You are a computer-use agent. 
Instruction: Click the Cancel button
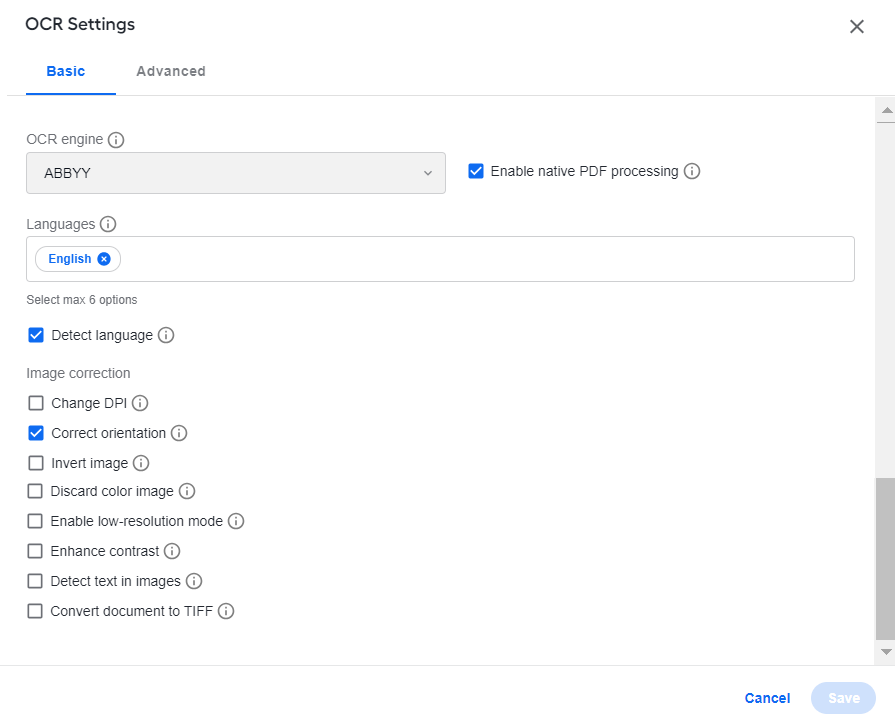click(x=767, y=698)
